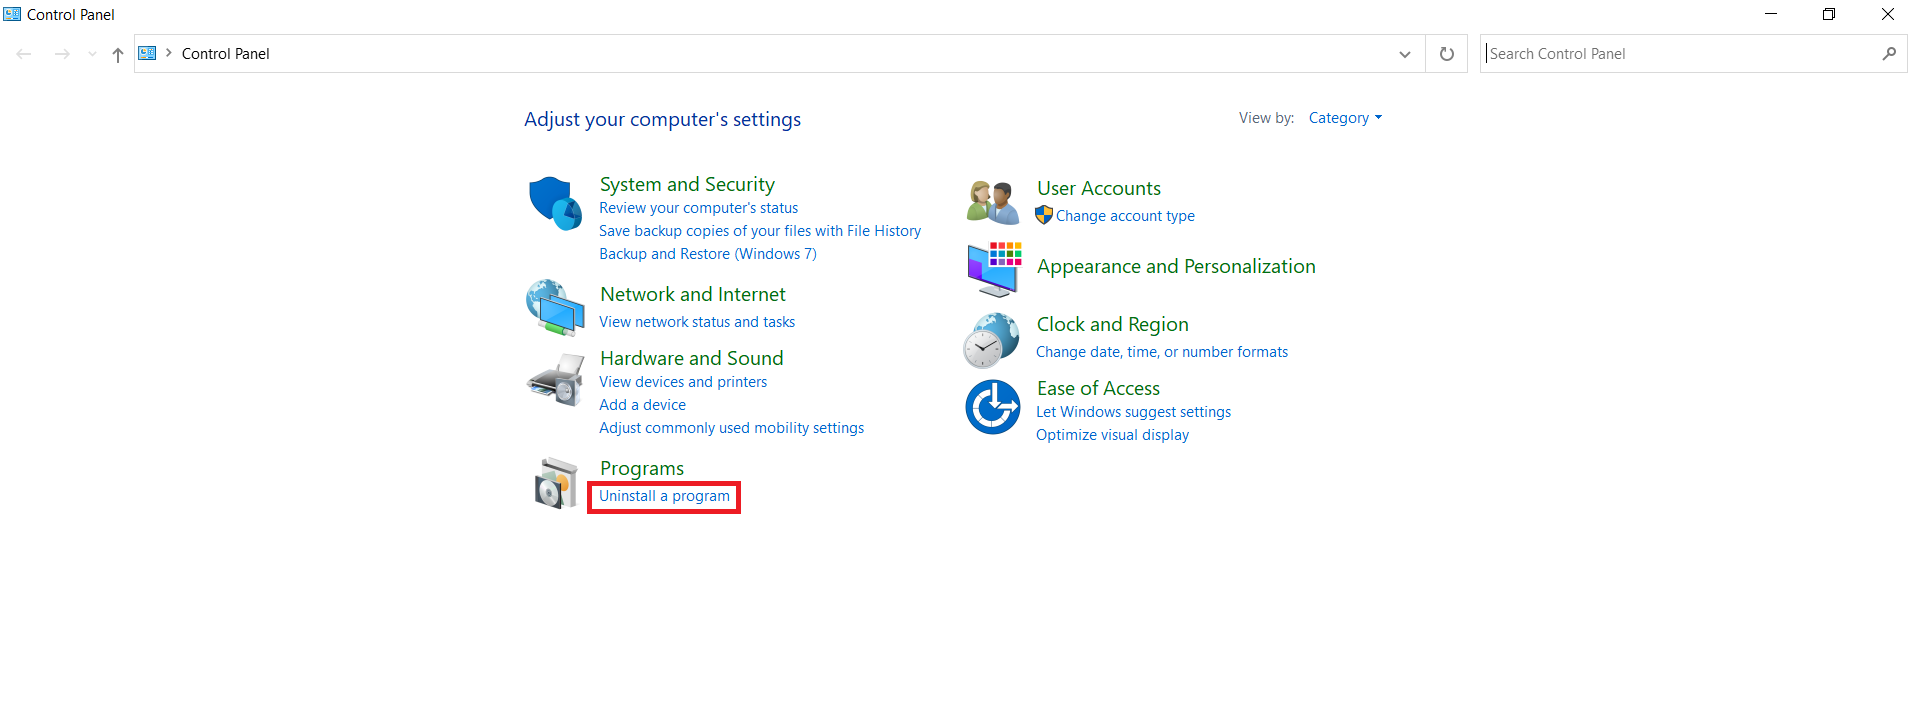
Task: Open Network and Internet heading link
Action: point(693,294)
